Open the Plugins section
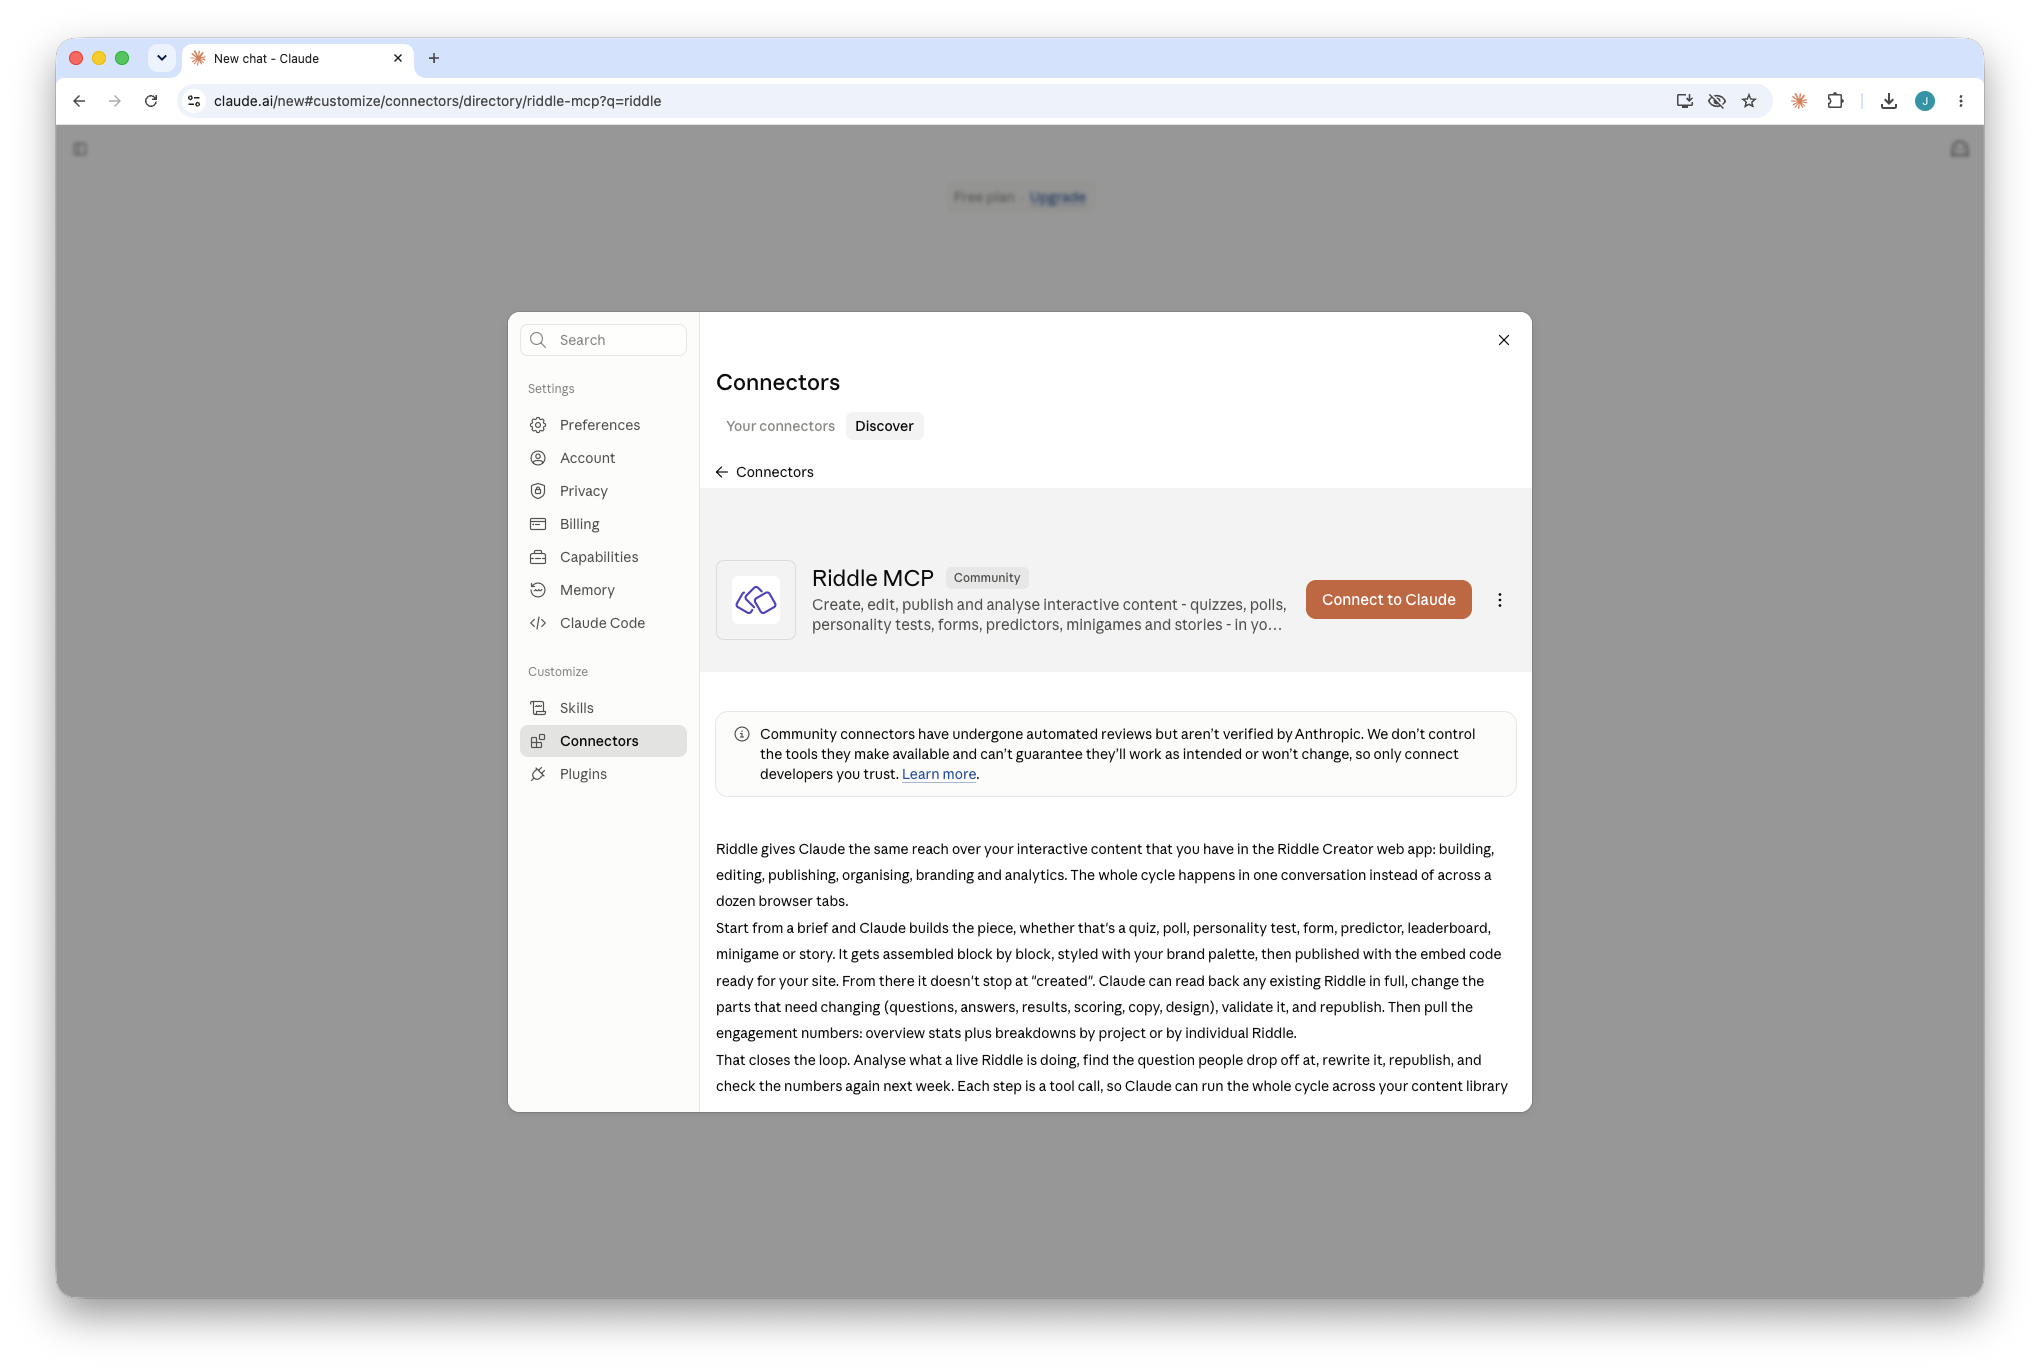The image size is (2040, 1372). (603, 774)
